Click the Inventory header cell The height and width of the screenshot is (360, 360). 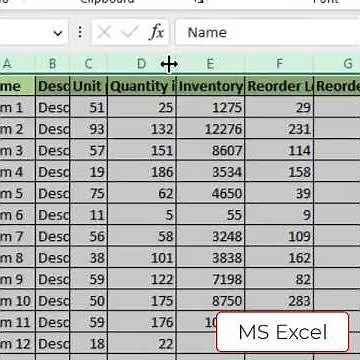210,86
